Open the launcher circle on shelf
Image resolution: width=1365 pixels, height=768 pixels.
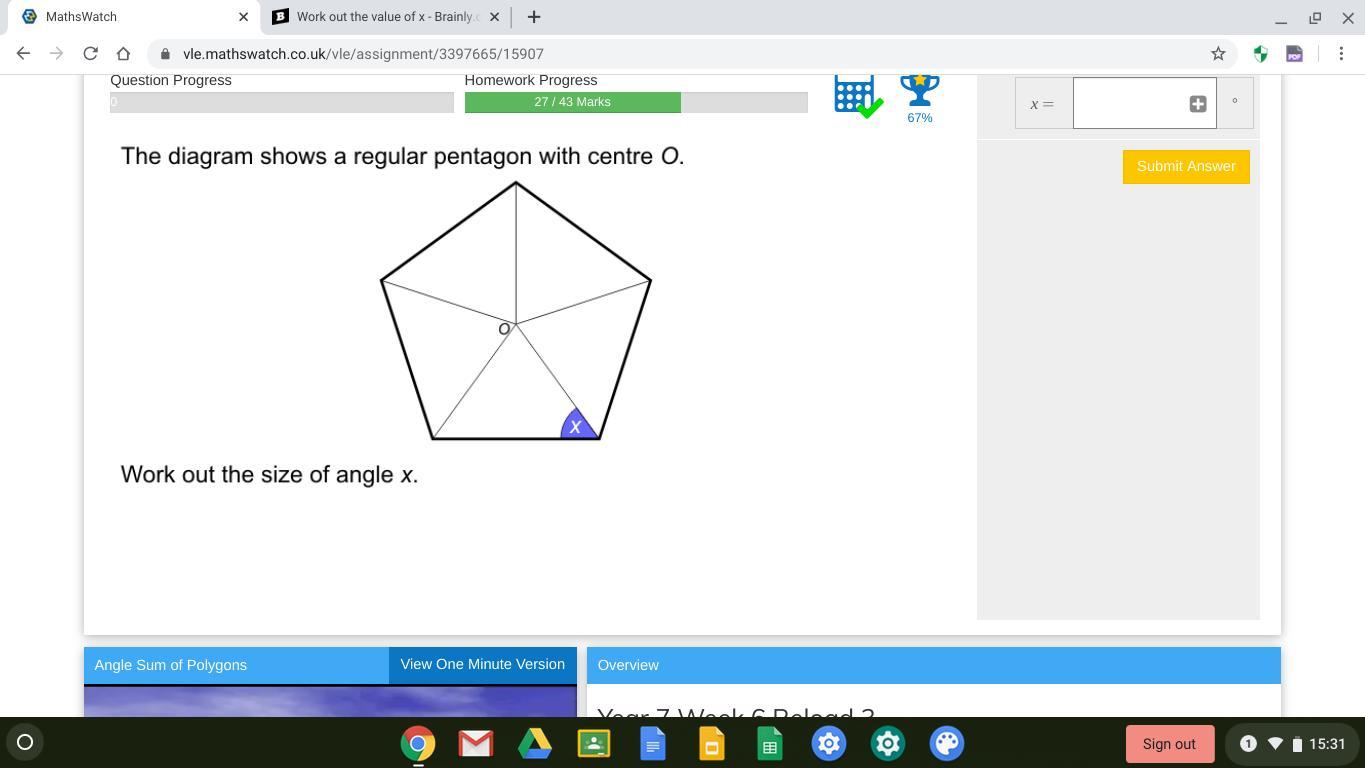25,742
